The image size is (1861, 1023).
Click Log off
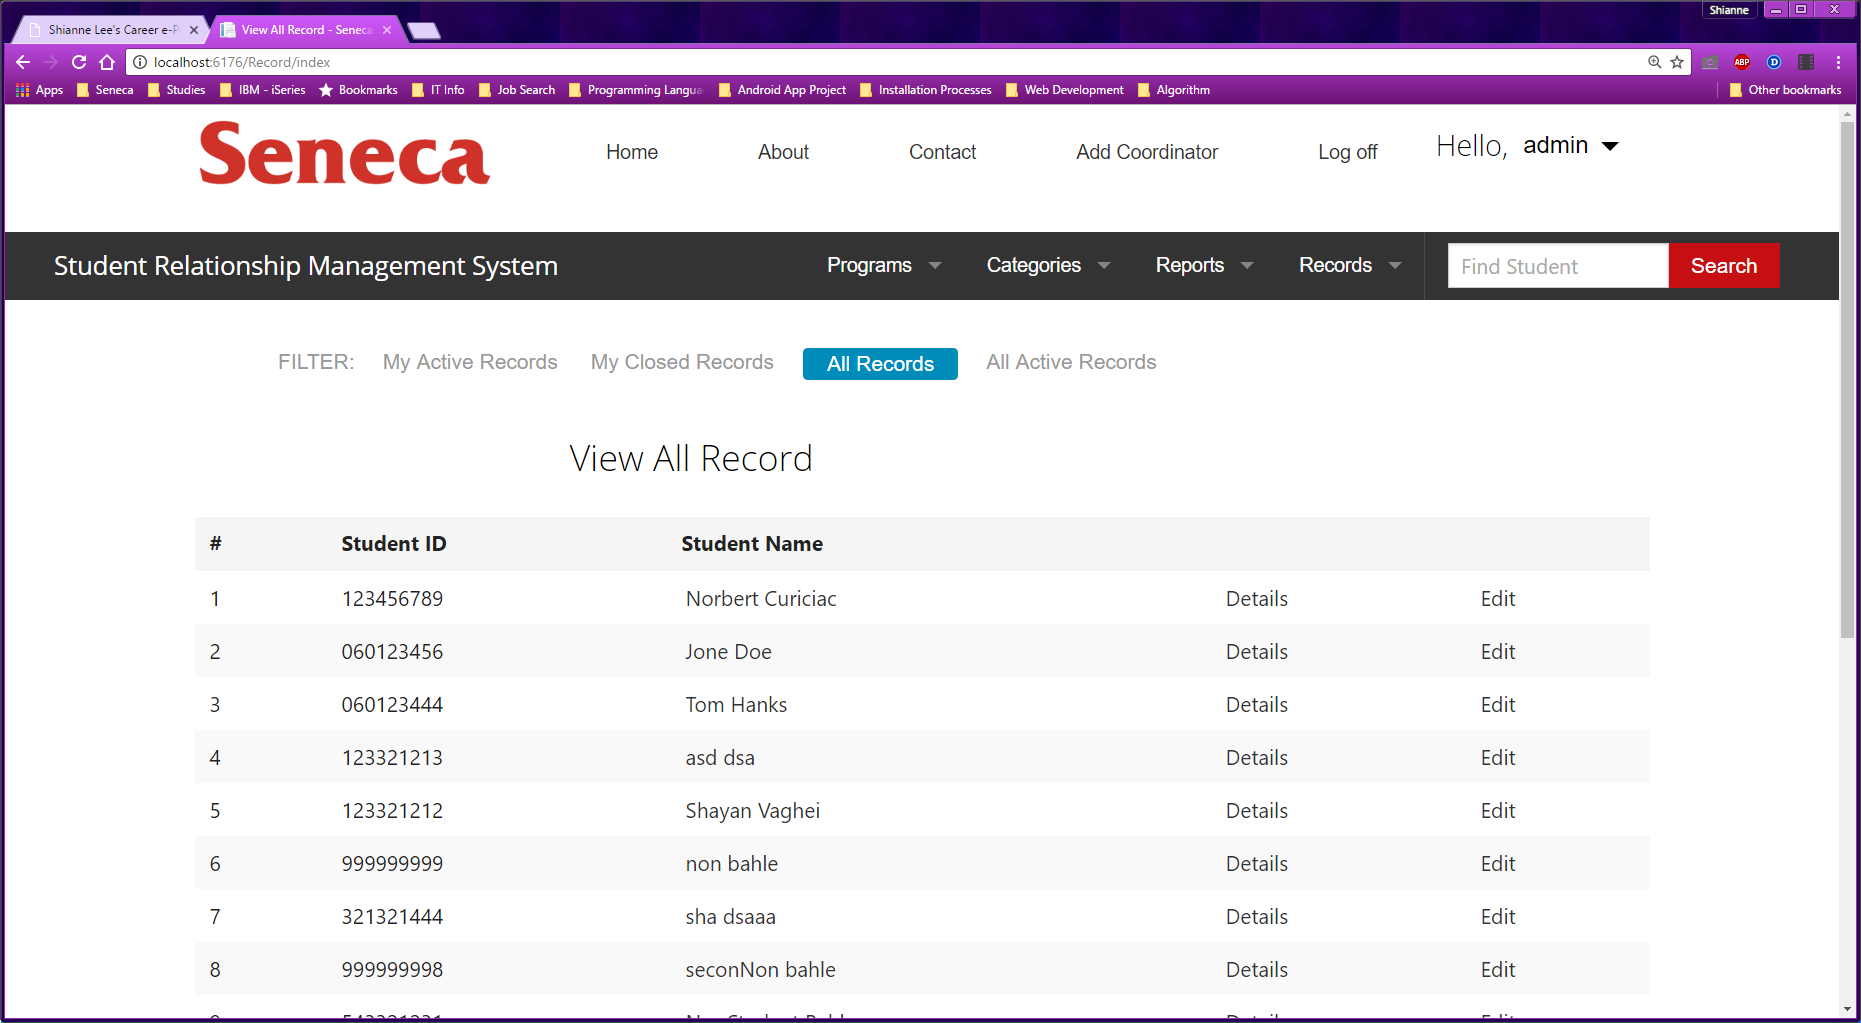[1347, 152]
